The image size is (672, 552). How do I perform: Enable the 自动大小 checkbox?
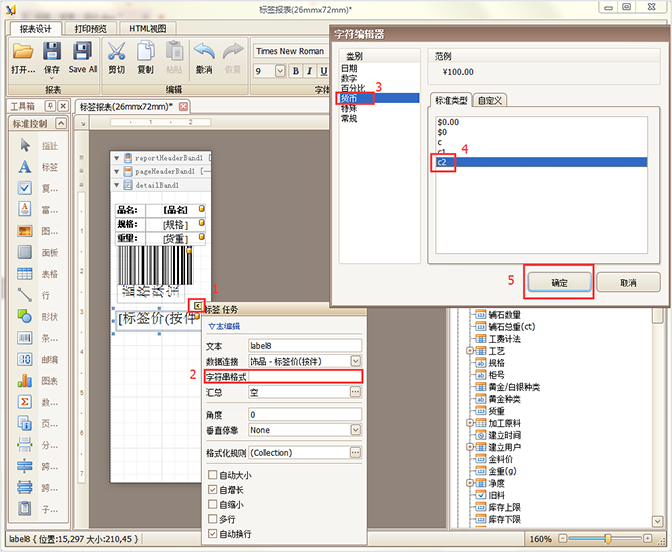click(x=212, y=476)
